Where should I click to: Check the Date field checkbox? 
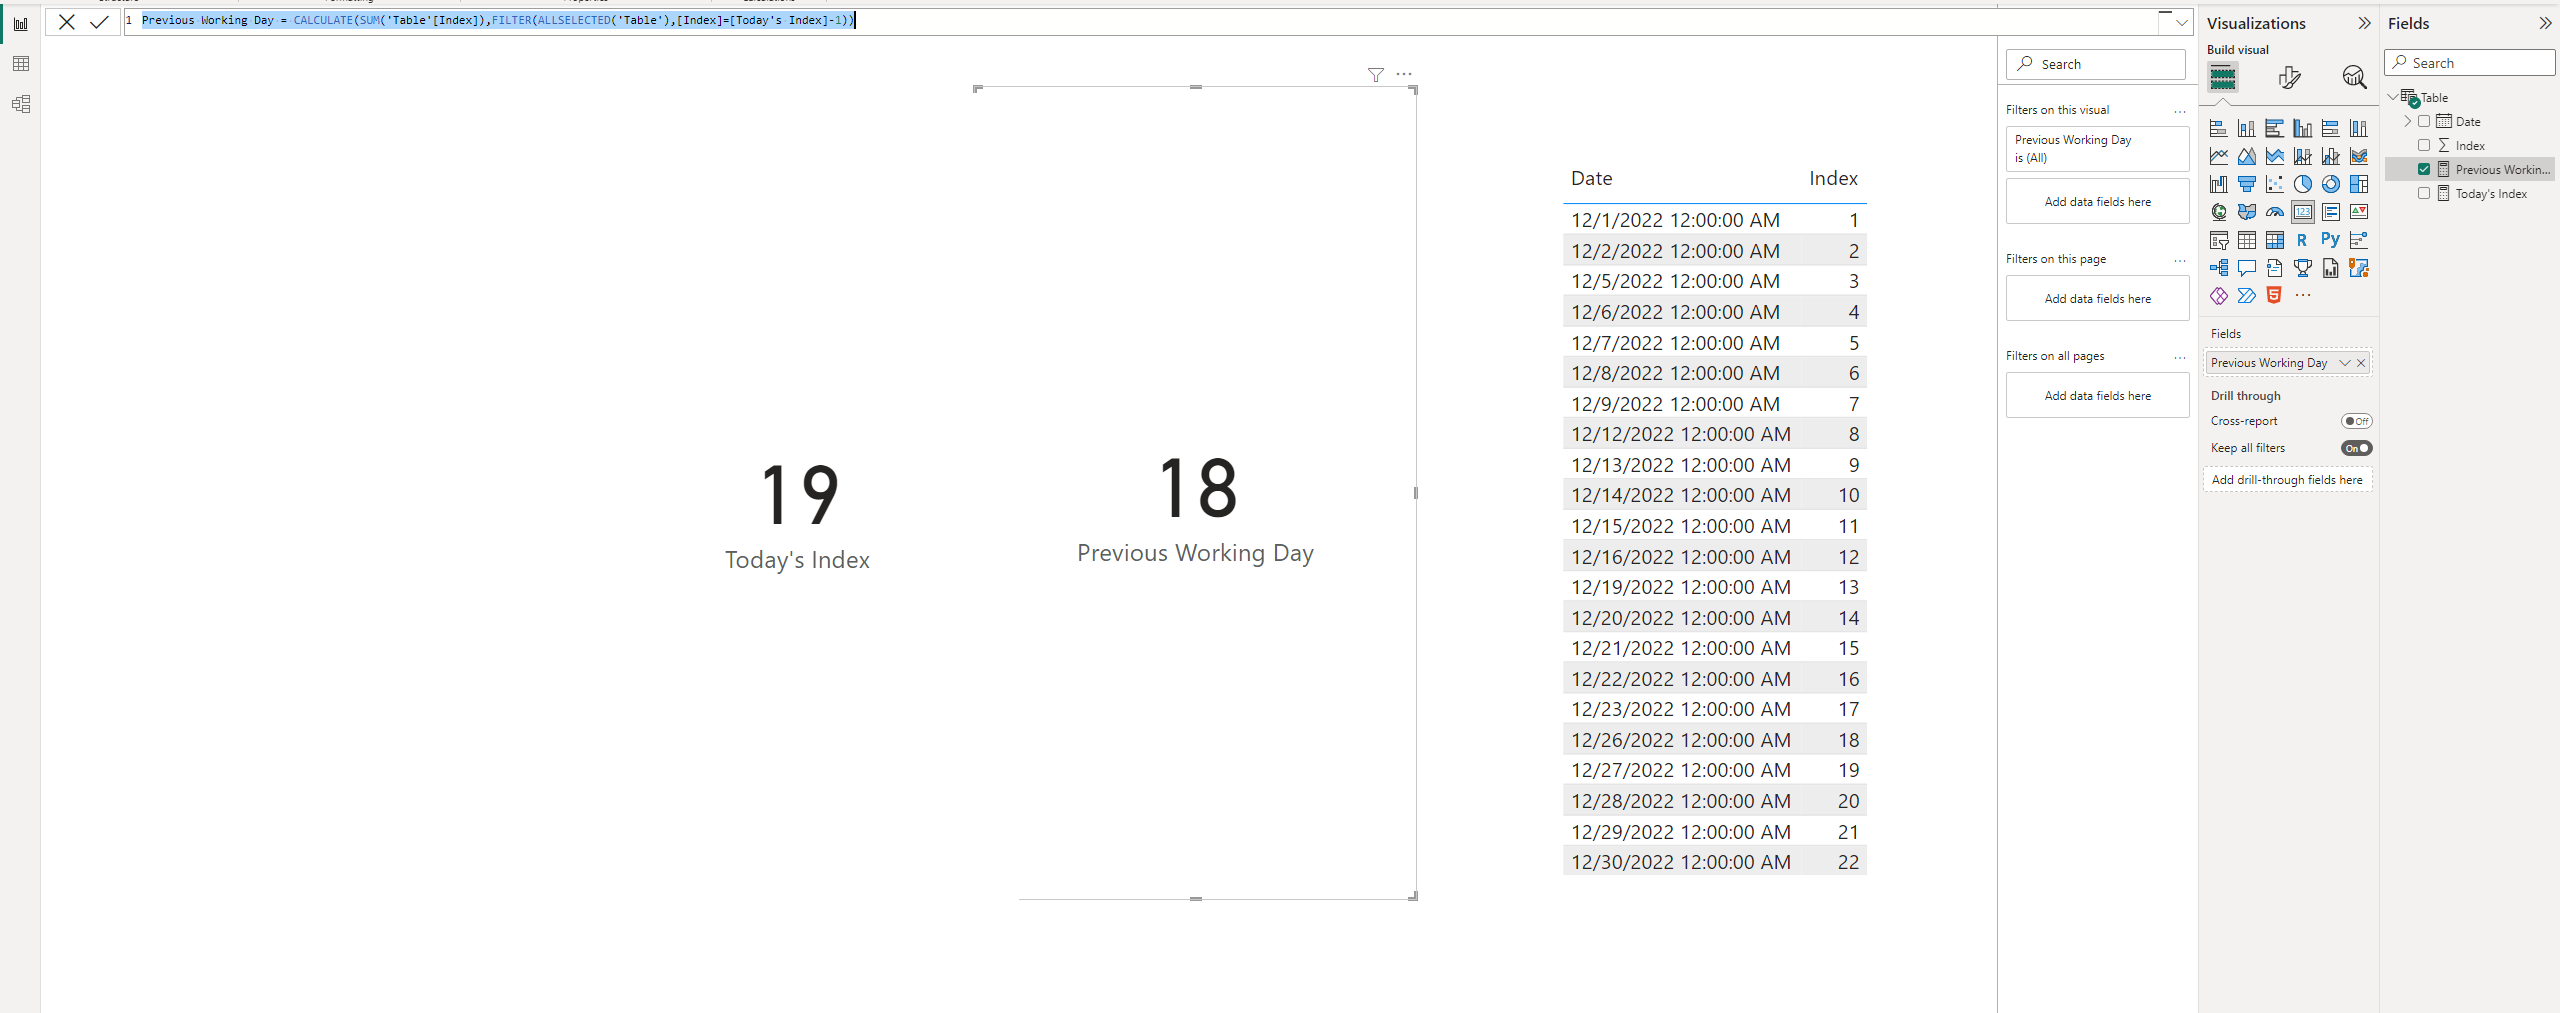point(2424,121)
